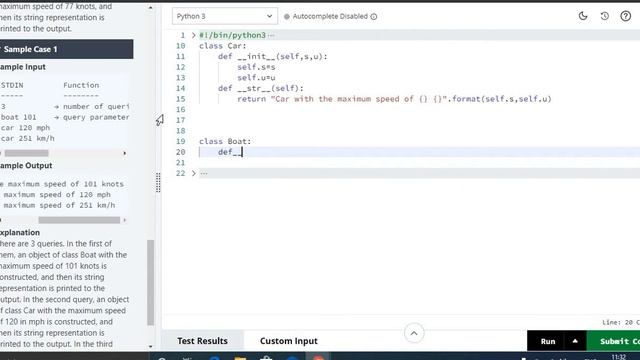The image size is (640, 360).
Task: Click the problem panel vertical scrollbar thumb
Action: (151, 282)
